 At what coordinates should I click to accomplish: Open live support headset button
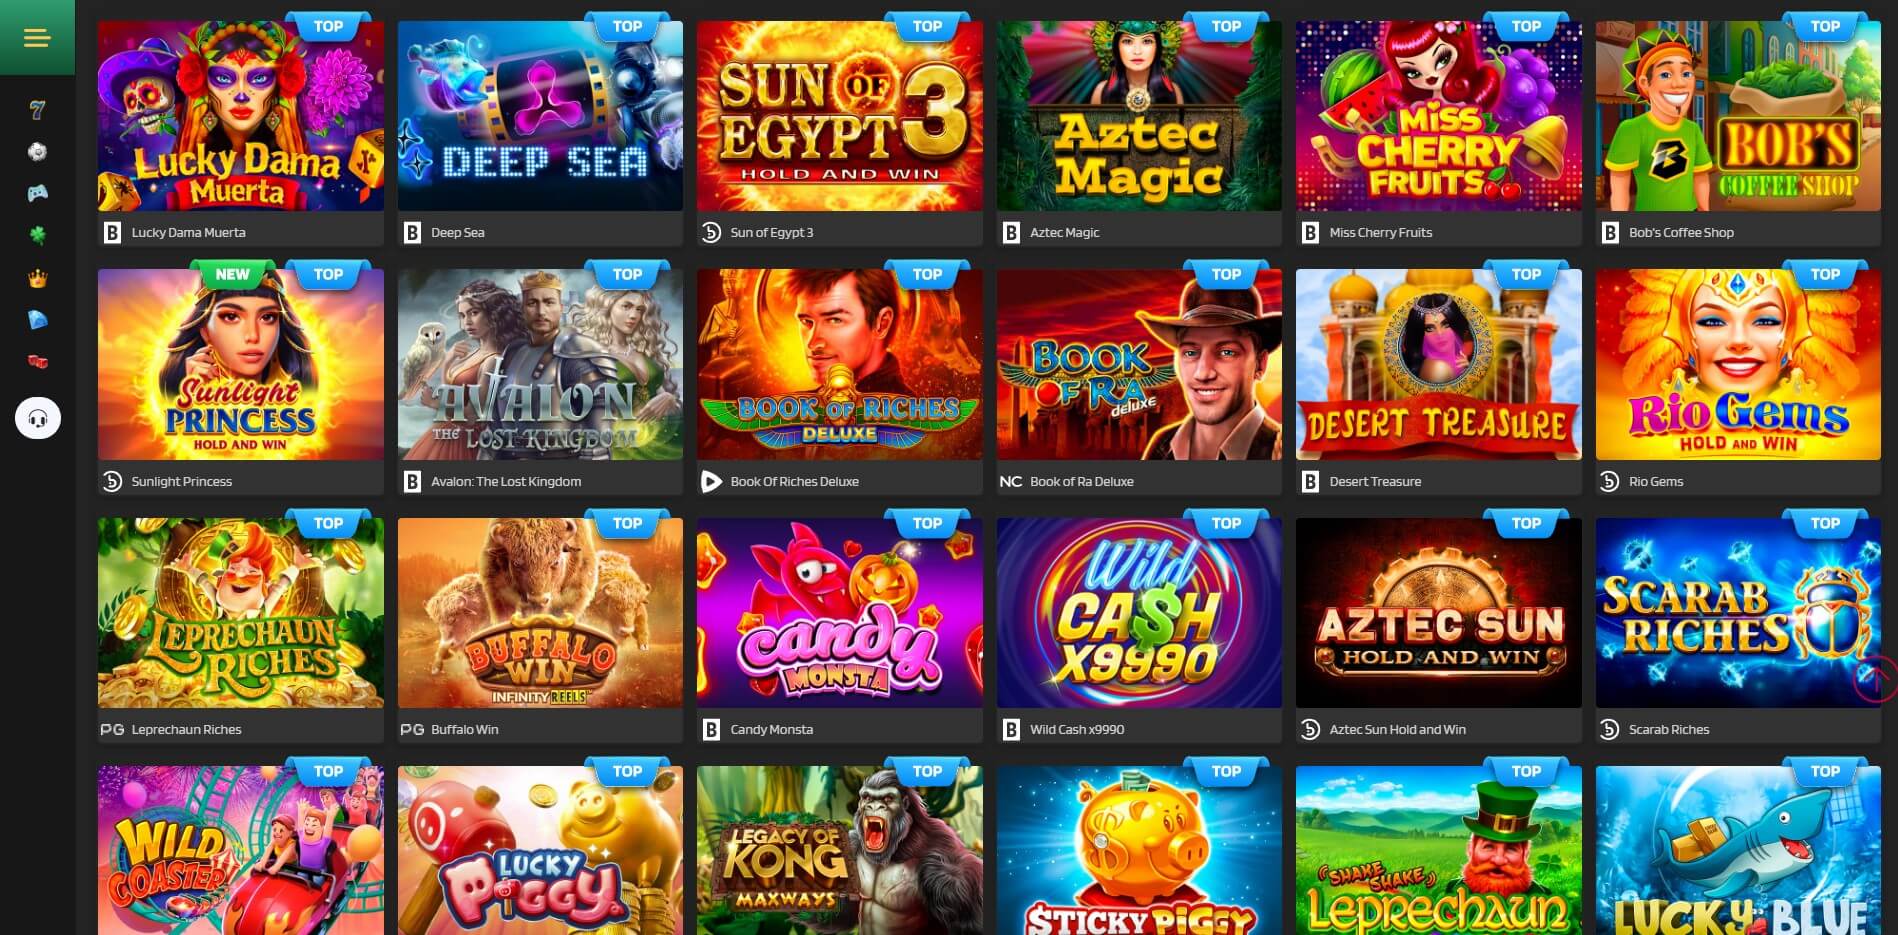tap(38, 418)
